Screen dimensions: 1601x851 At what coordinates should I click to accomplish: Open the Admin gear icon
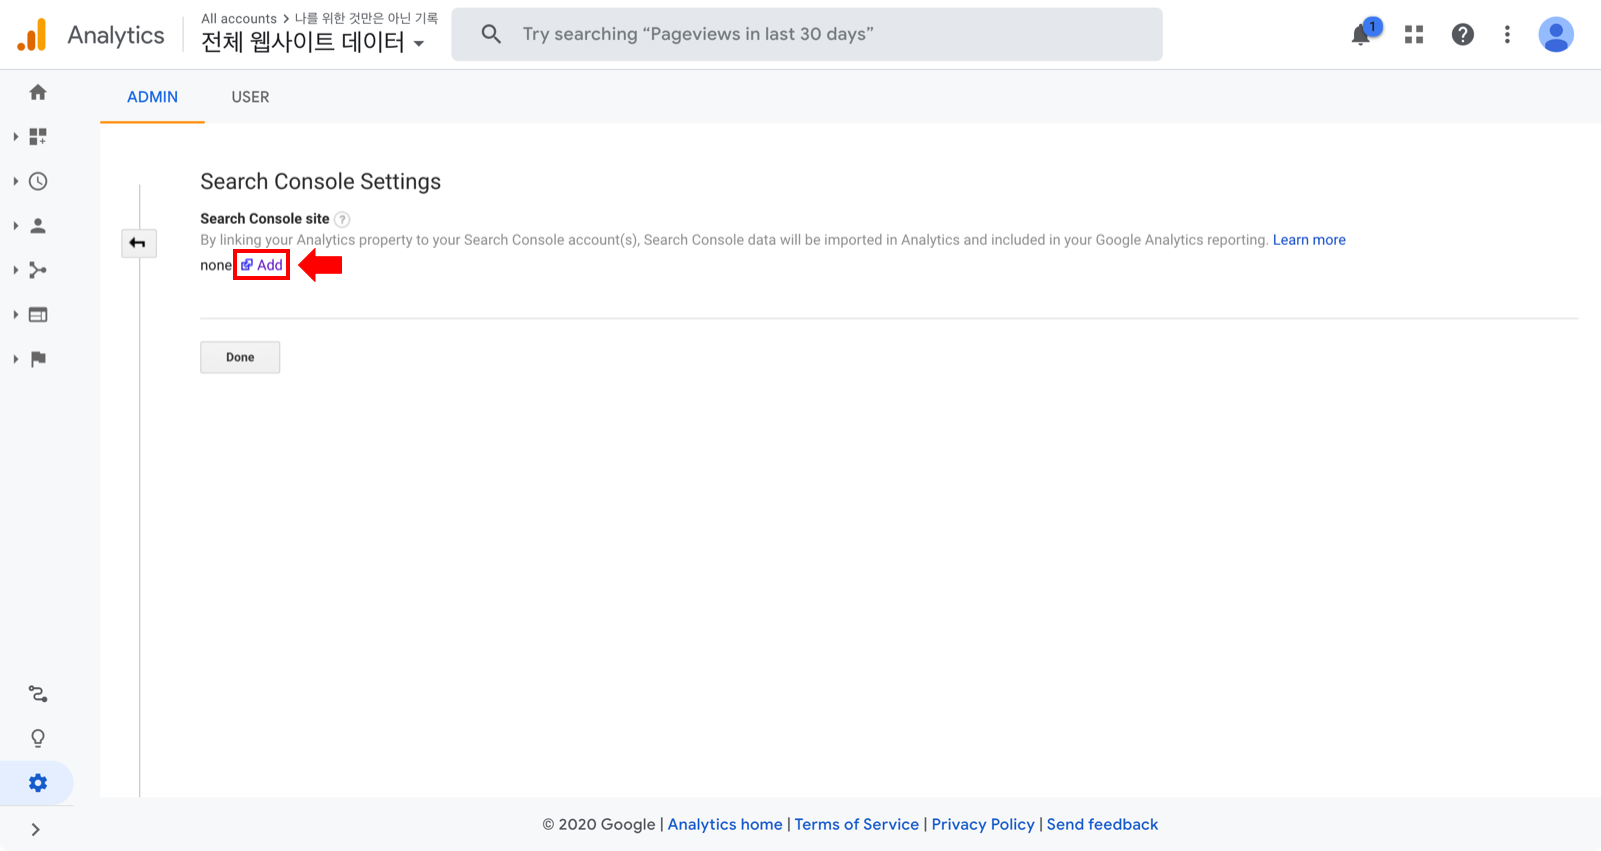point(38,783)
